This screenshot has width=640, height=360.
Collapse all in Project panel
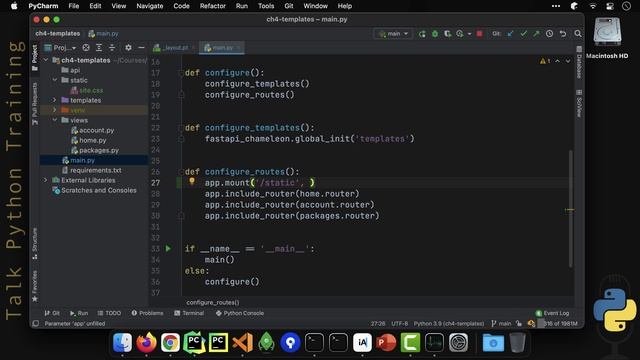click(112, 48)
